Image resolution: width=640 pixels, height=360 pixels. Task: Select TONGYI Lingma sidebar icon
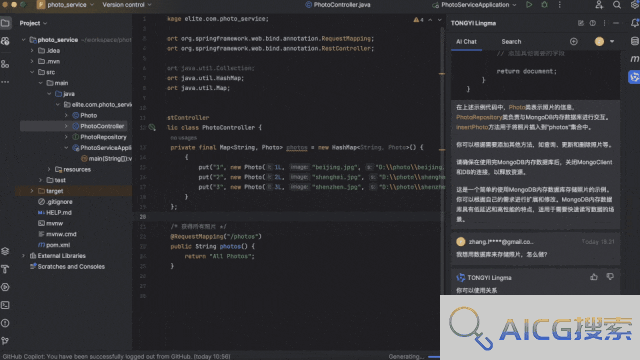pyautogui.click(x=634, y=77)
